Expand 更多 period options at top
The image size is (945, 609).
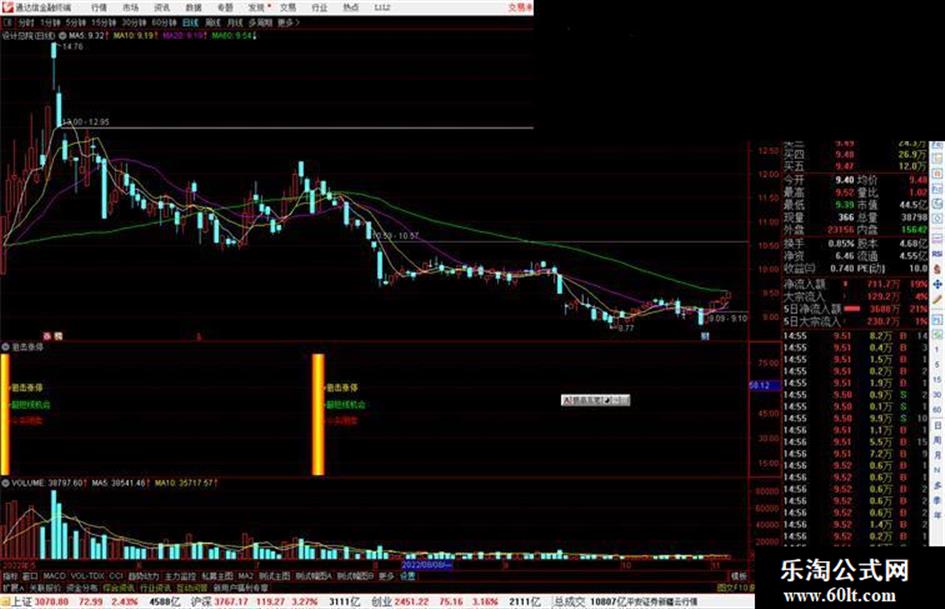(288, 22)
